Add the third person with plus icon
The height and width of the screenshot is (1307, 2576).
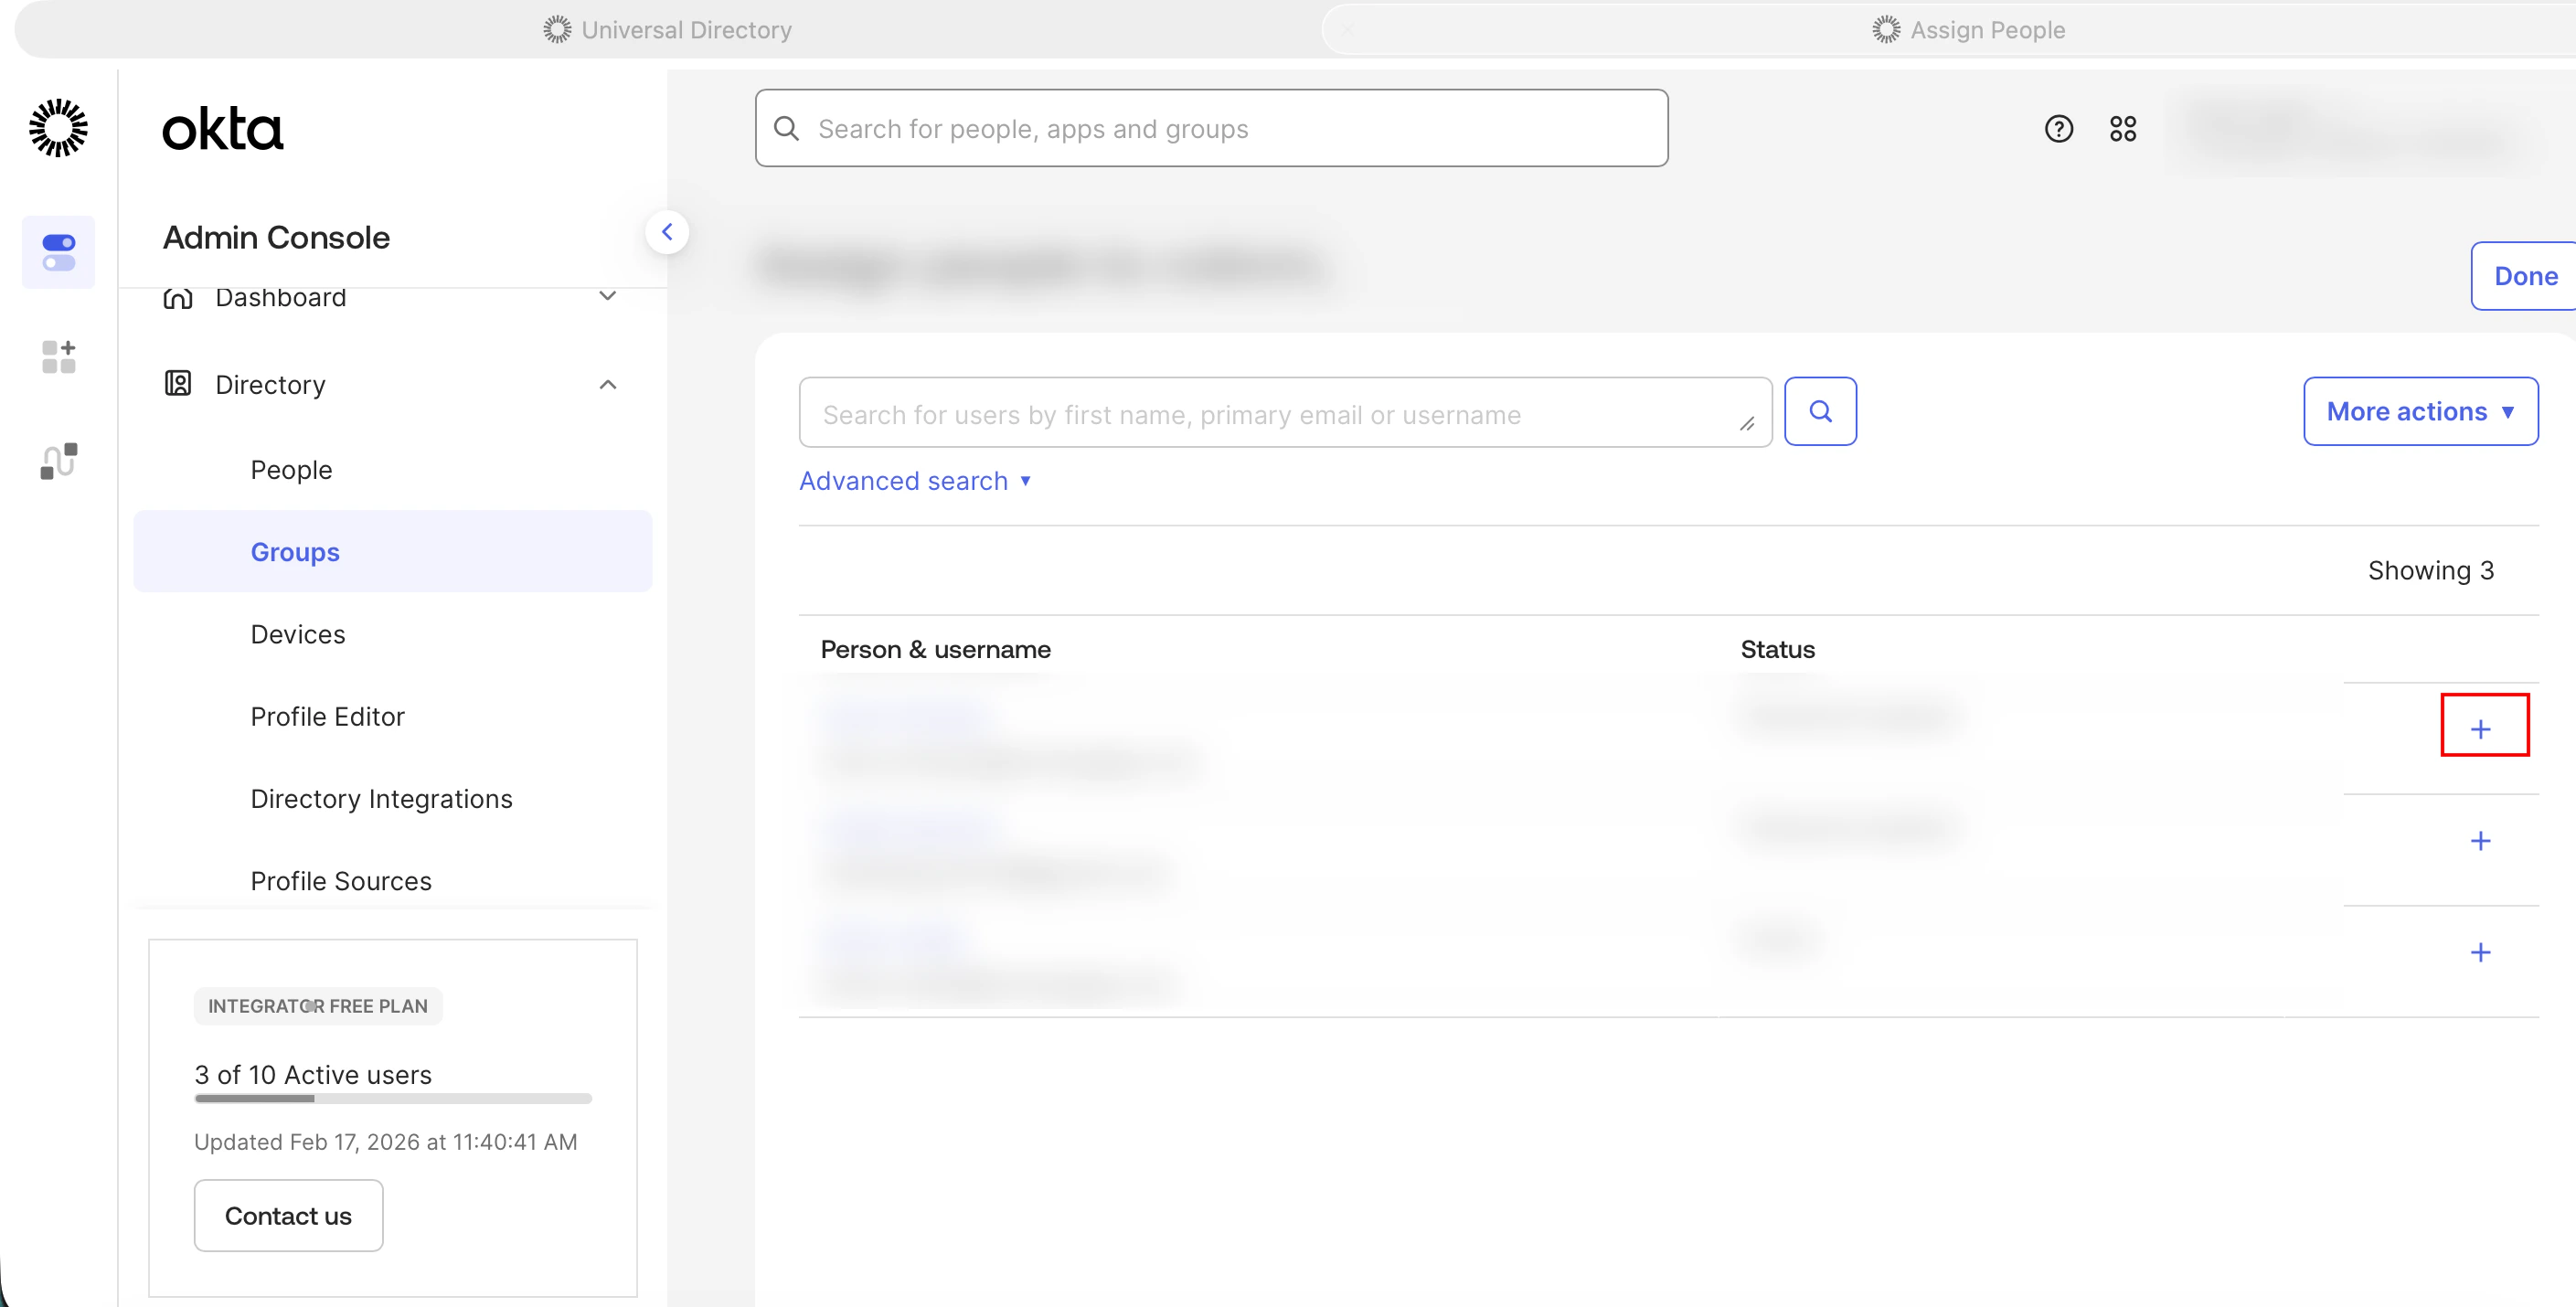2480,952
